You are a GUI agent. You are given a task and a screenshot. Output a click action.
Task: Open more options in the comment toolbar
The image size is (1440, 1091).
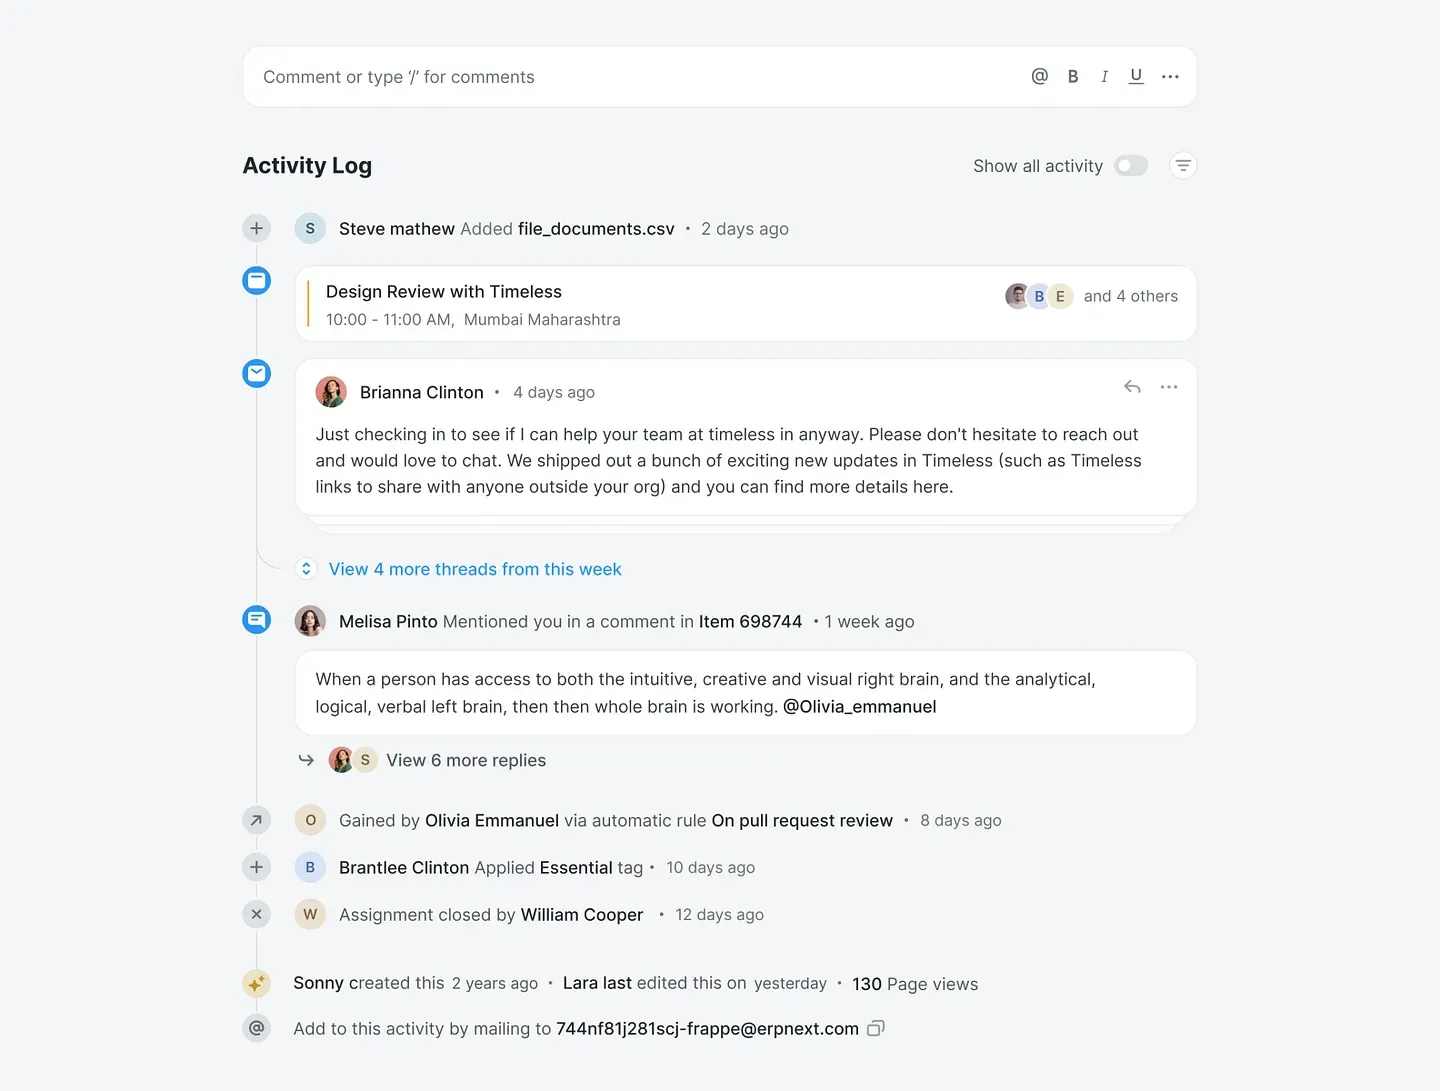tap(1170, 77)
